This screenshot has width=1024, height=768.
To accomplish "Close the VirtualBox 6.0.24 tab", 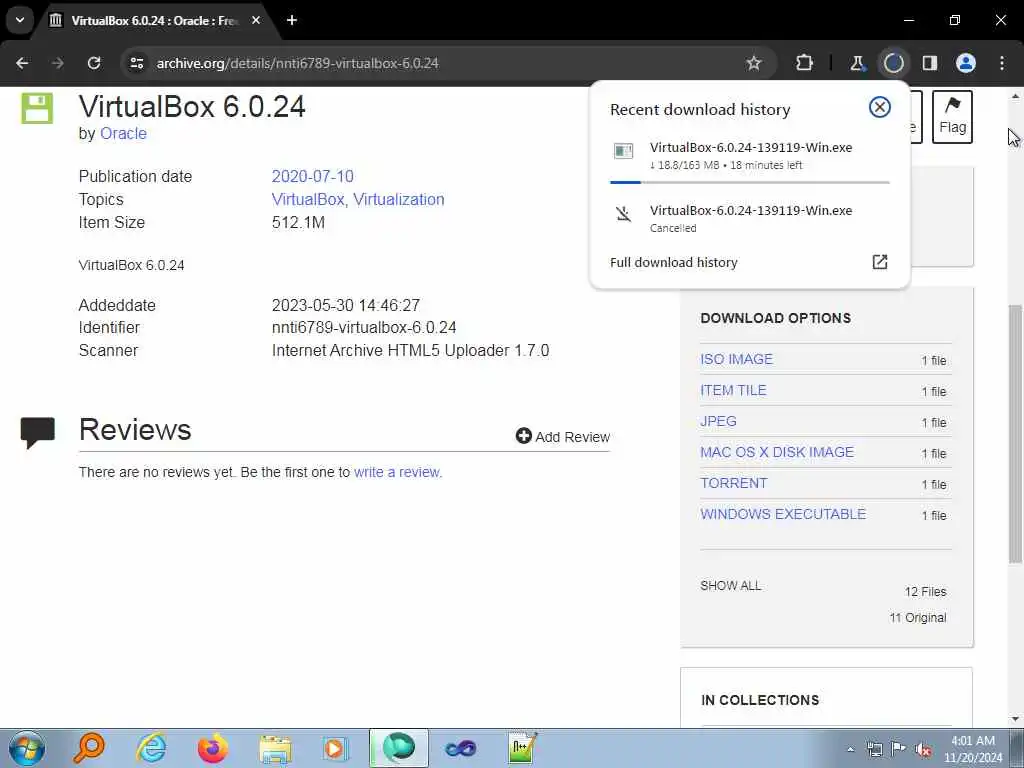I will tap(256, 20).
